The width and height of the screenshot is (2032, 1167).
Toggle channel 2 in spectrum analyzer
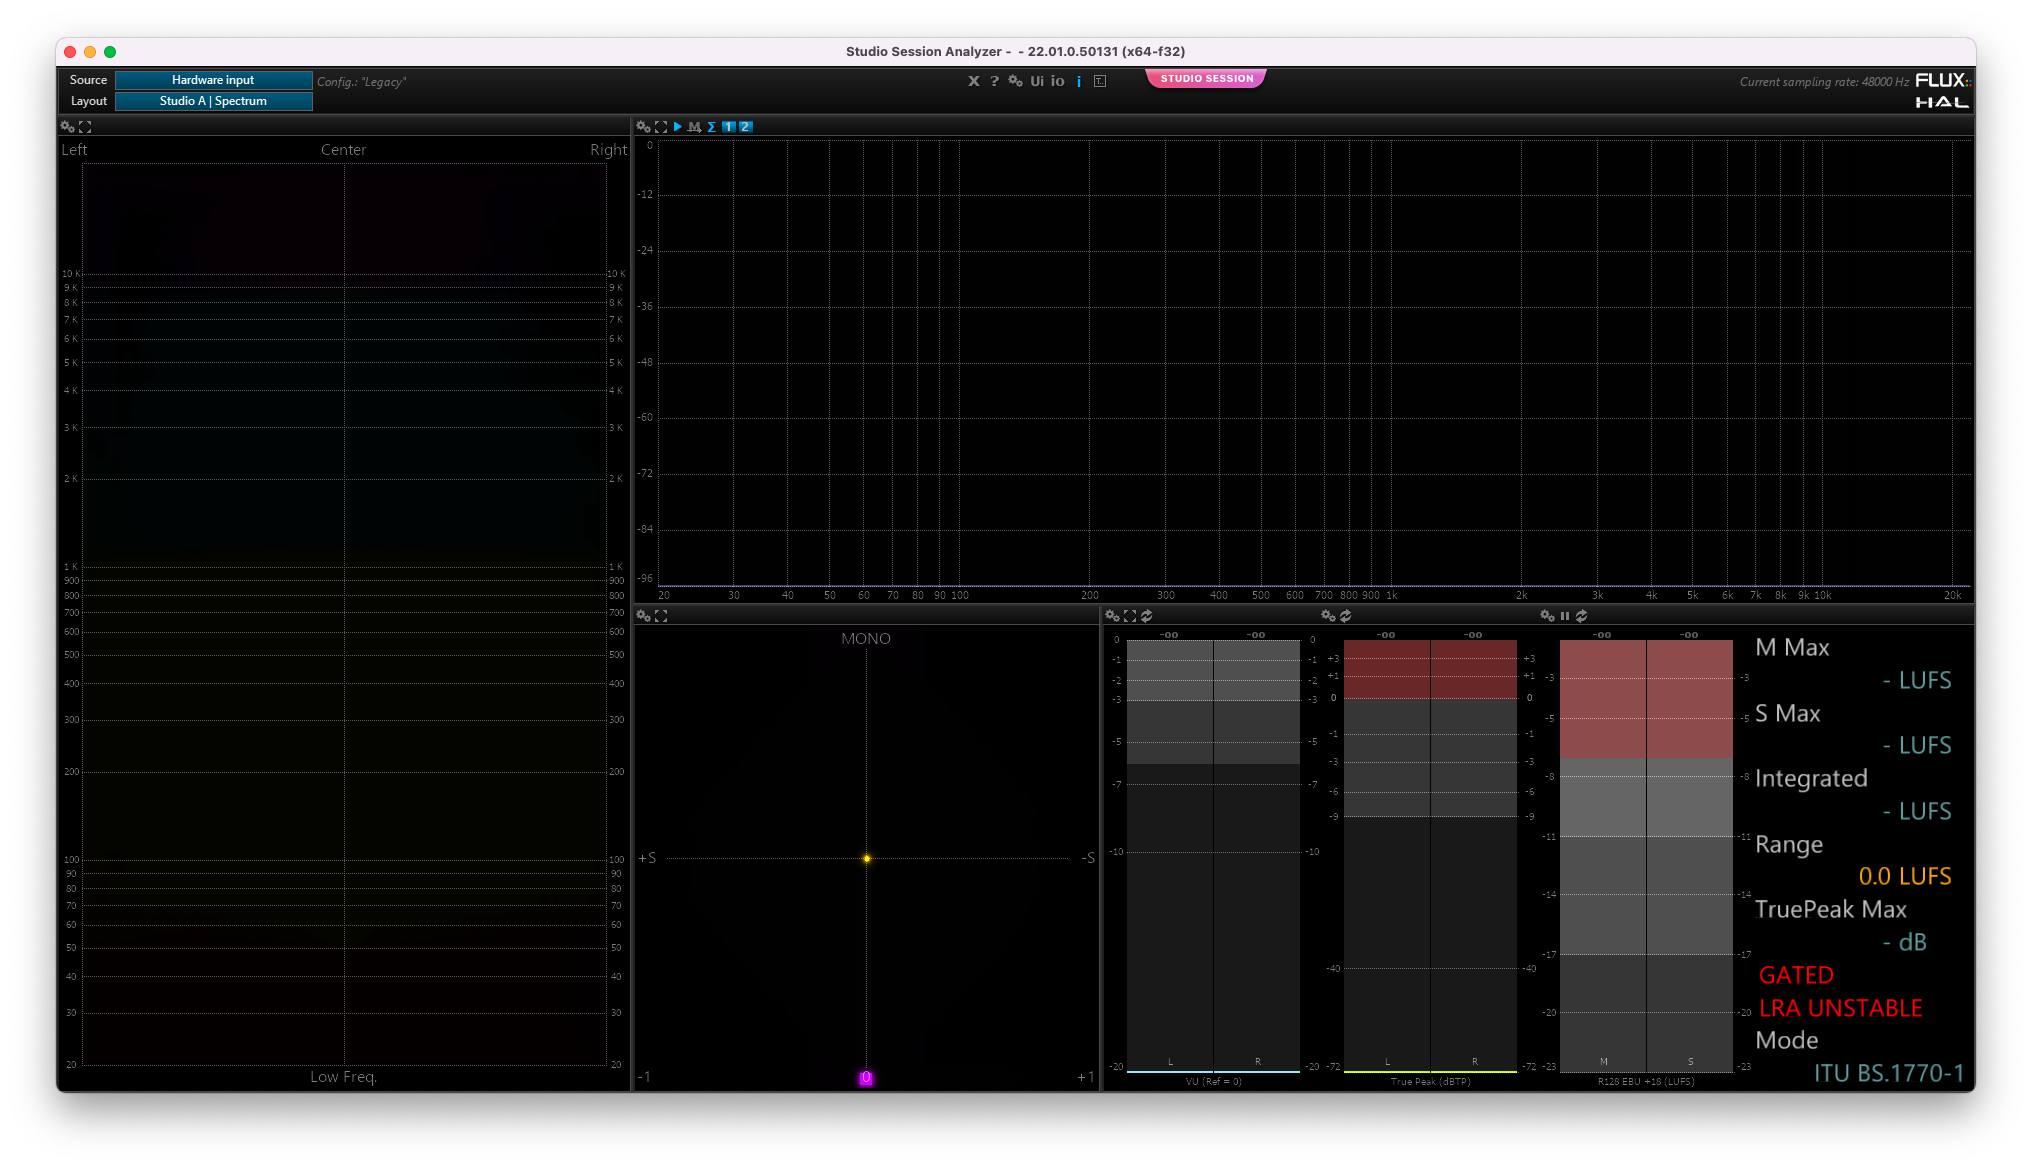pos(745,127)
